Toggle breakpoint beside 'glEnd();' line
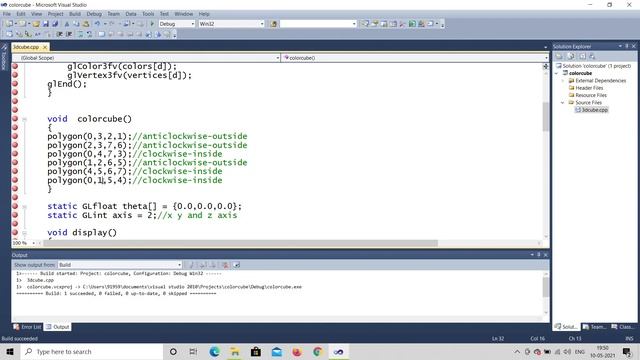The image size is (640, 360). click(x=15, y=84)
